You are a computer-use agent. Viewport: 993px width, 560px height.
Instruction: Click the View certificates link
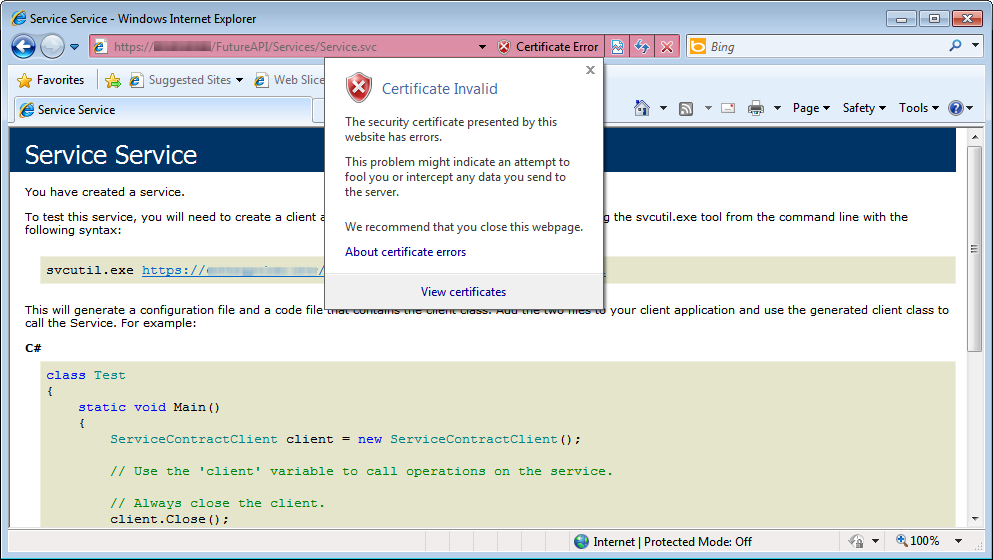[x=463, y=292]
